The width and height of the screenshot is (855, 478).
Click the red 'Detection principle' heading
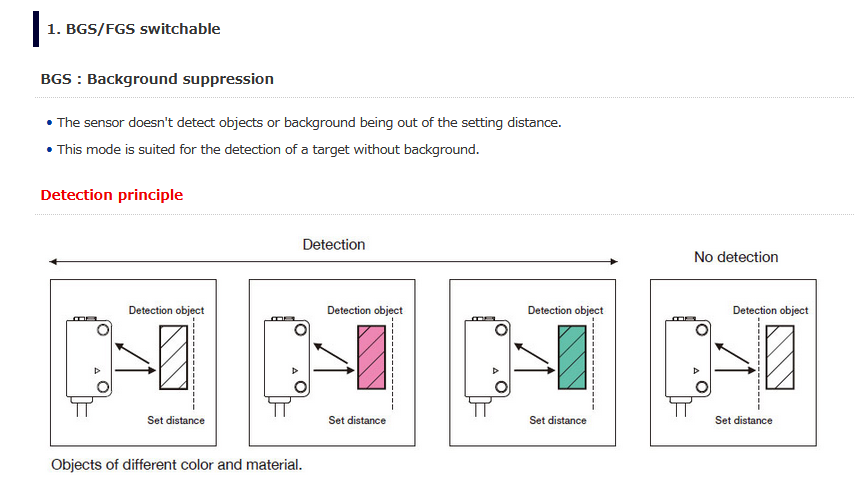pyautogui.click(x=112, y=195)
